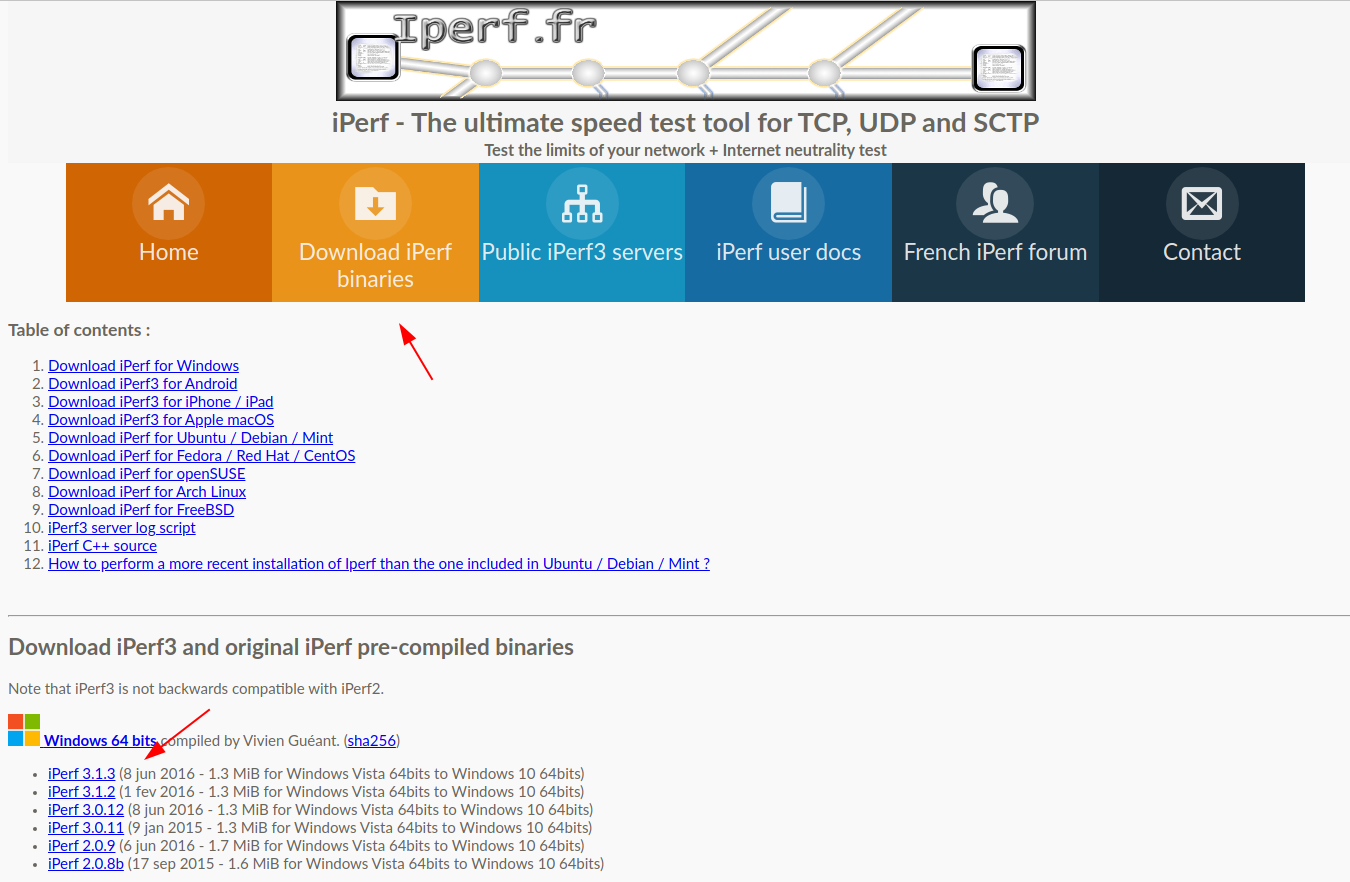Open Download iPerf for FreeBSD link
The width and height of the screenshot is (1350, 882).
point(141,510)
